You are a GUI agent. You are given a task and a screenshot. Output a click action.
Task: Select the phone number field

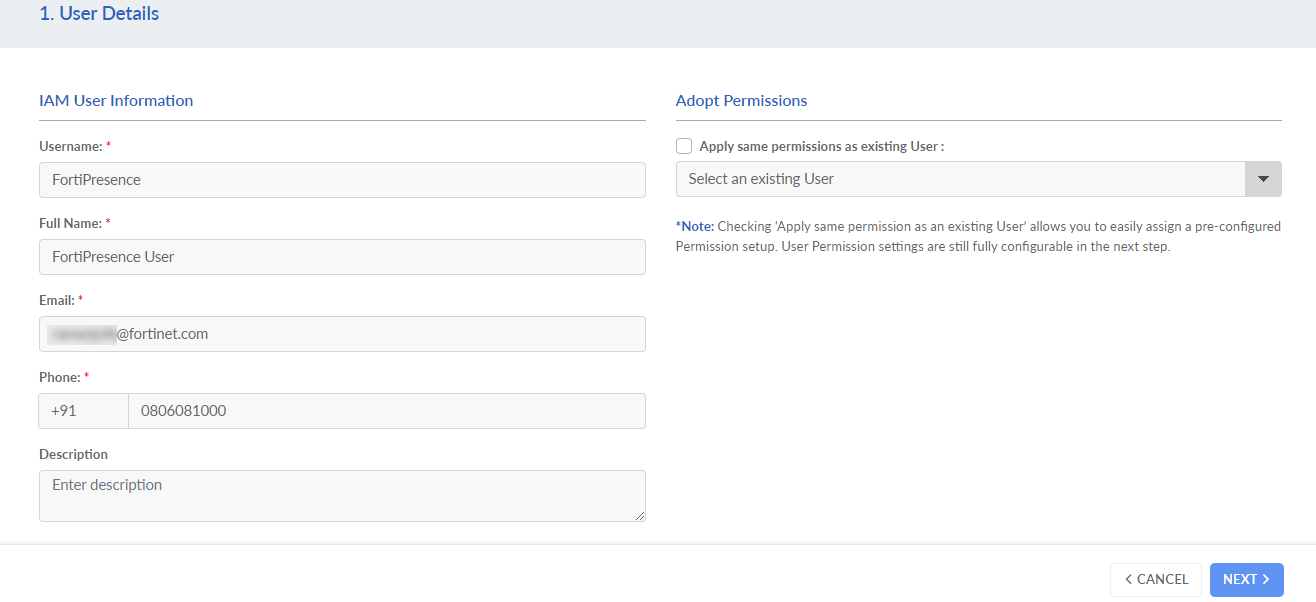click(386, 411)
